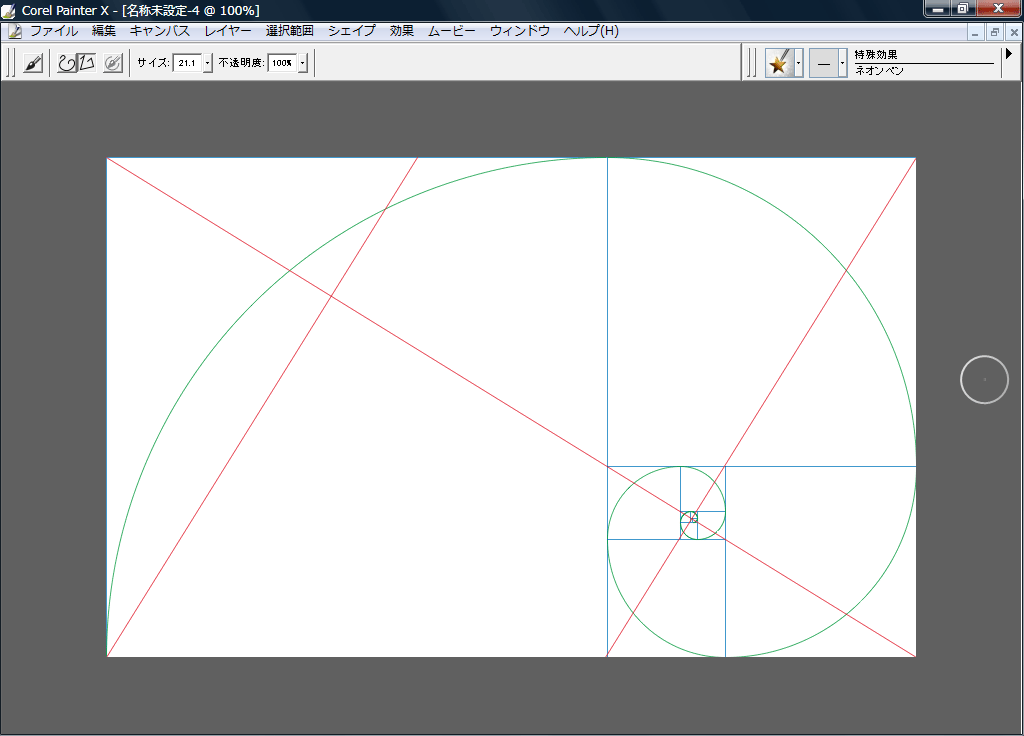Open the brush selector flyout menu arrow
1024x736 pixels.
click(x=1008, y=54)
